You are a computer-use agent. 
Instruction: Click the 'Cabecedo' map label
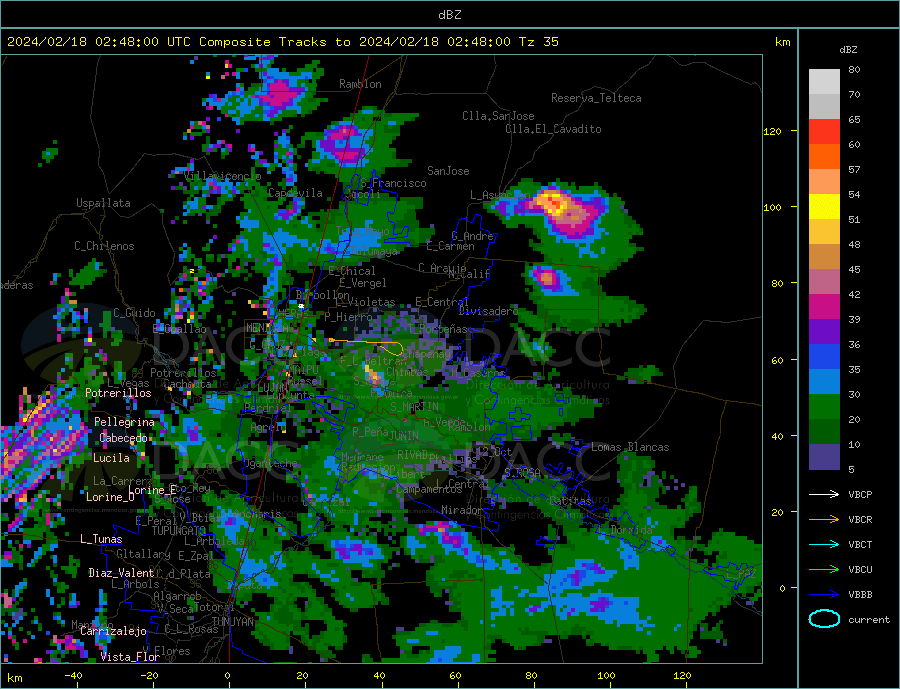tap(123, 438)
